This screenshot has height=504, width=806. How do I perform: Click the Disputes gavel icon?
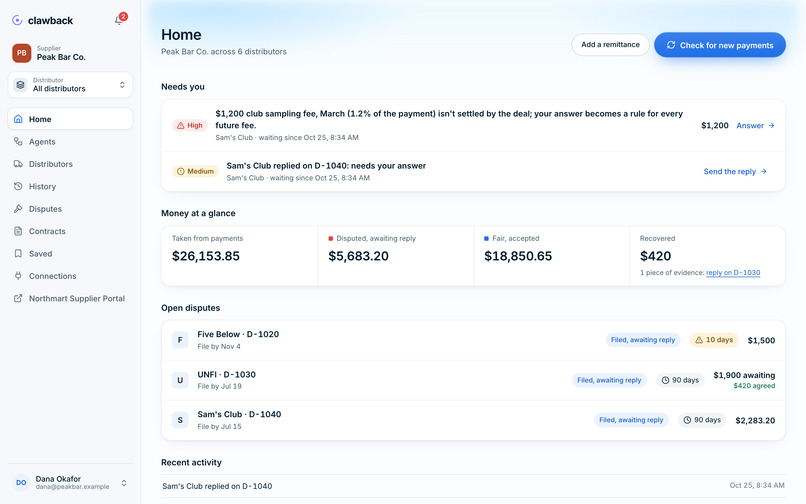point(18,209)
